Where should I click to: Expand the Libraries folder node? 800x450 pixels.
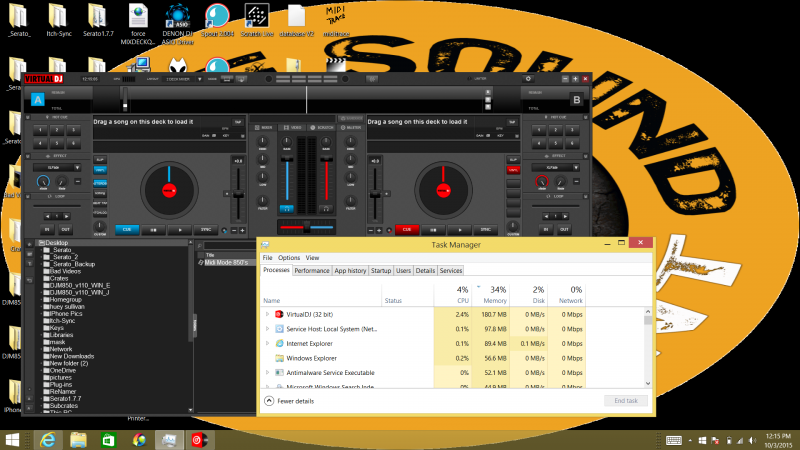tap(41, 335)
